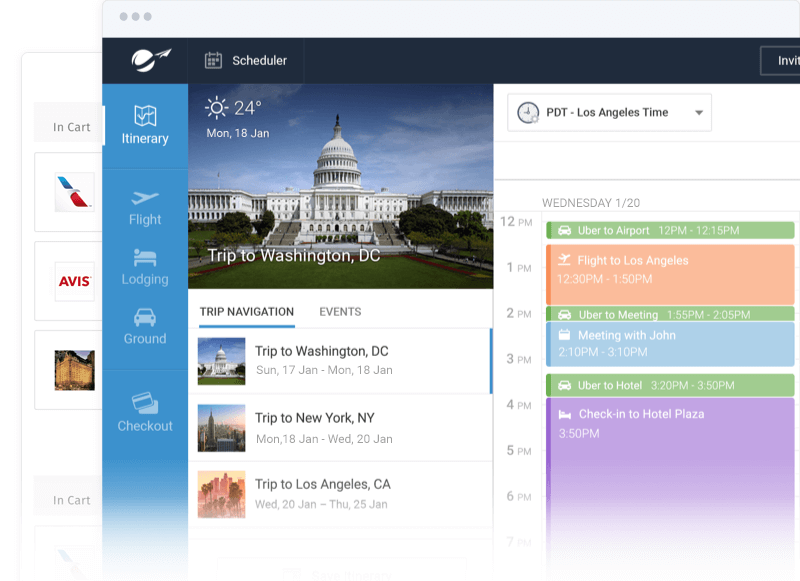Switch to the Events tab
This screenshot has width=800, height=581.
[340, 312]
